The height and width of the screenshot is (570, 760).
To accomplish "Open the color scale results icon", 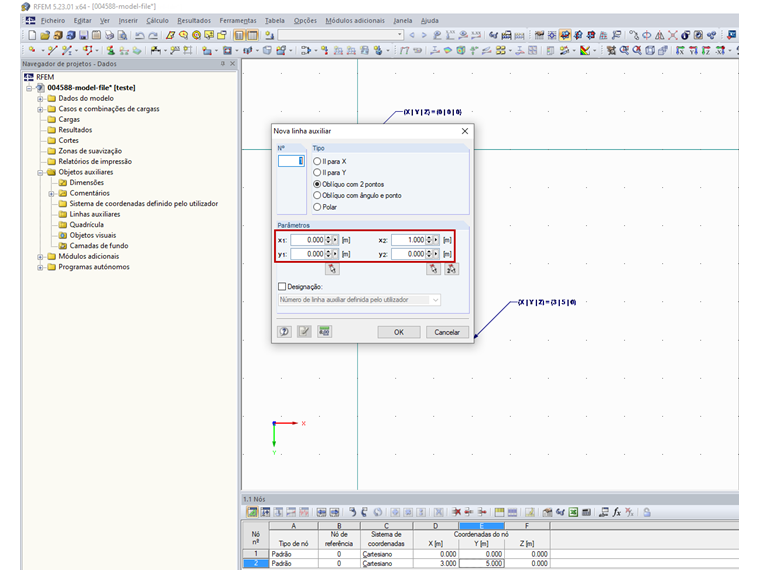I will [585, 50].
